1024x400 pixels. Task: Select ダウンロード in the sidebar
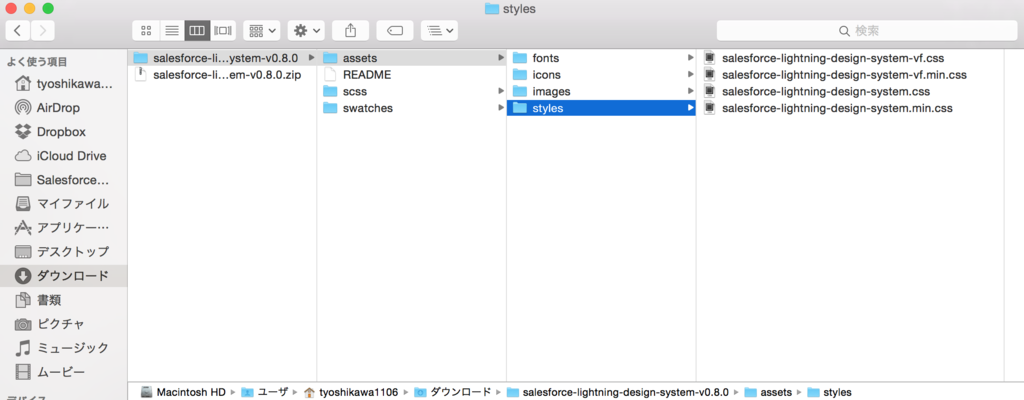pos(64,275)
